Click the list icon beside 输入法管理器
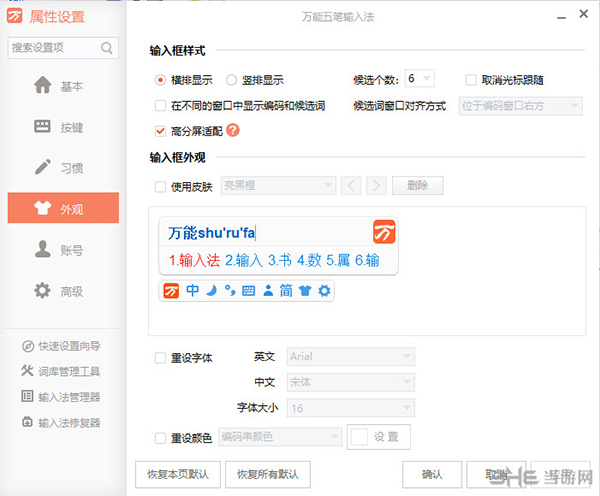 27,396
